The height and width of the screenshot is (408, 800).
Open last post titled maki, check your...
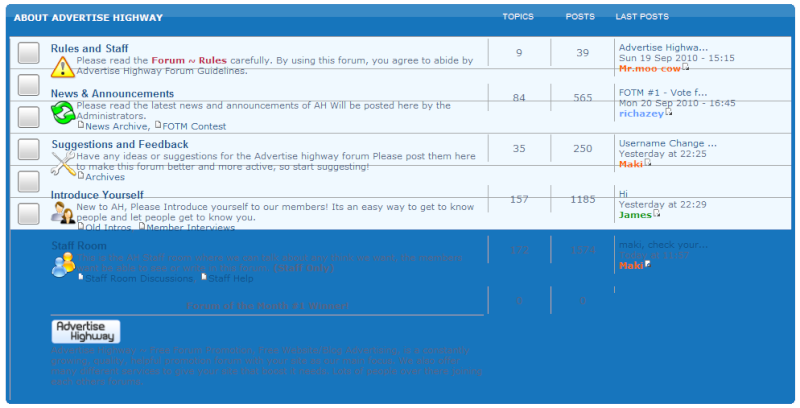(x=663, y=245)
